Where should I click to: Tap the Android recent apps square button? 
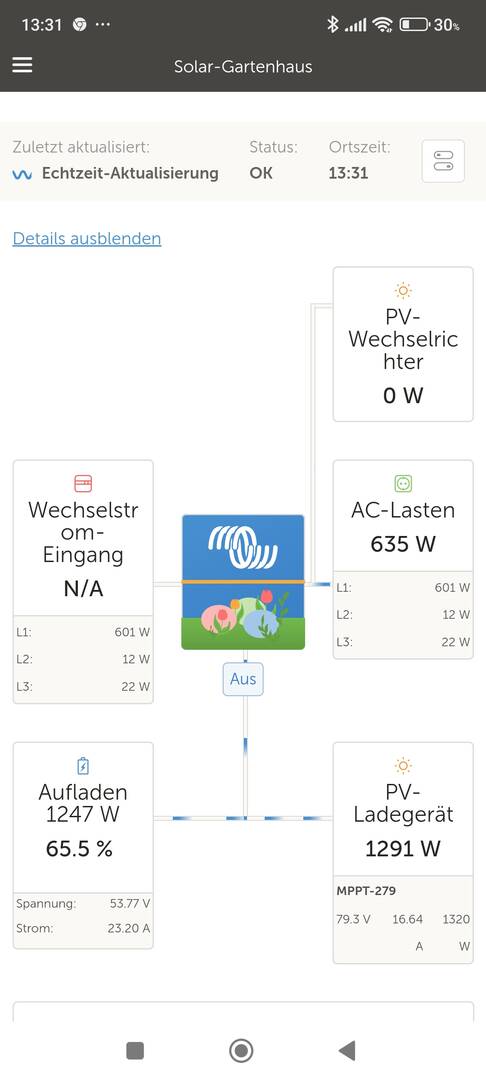click(135, 1050)
